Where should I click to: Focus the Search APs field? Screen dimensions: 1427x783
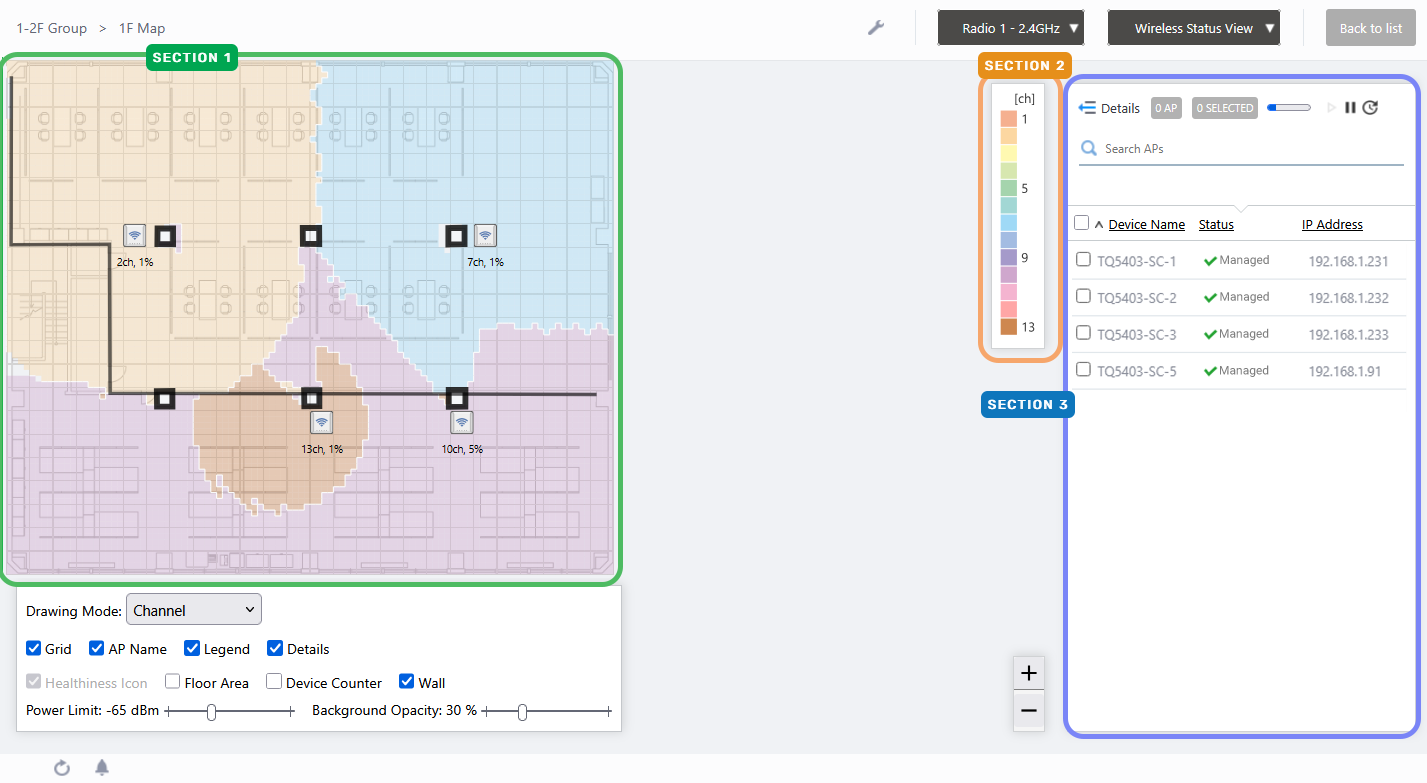(1242, 149)
